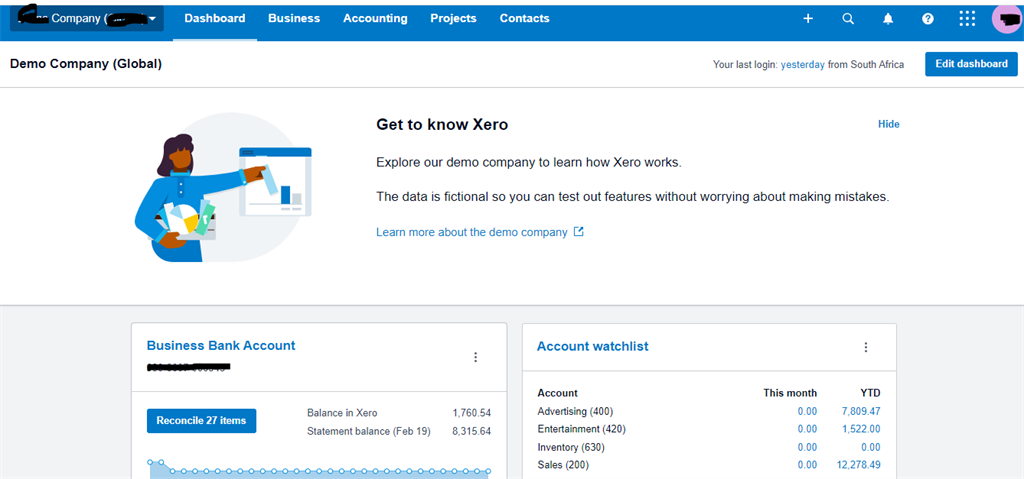Screen dimensions: 1024x479
Task: Open Business Bank Account options menu
Action: [475, 357]
